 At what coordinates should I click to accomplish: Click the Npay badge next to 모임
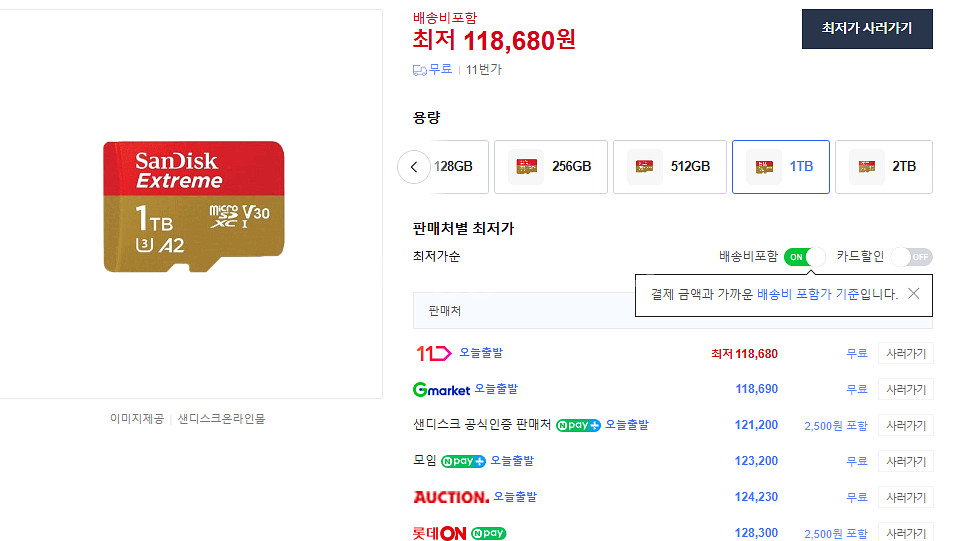(x=463, y=461)
